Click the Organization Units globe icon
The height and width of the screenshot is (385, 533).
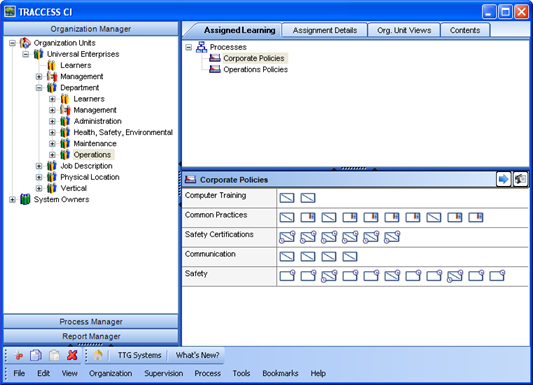(25, 43)
